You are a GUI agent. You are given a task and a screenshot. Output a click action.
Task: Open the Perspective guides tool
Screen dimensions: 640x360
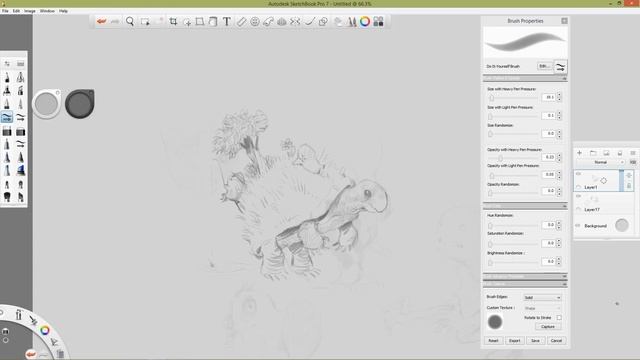point(282,22)
